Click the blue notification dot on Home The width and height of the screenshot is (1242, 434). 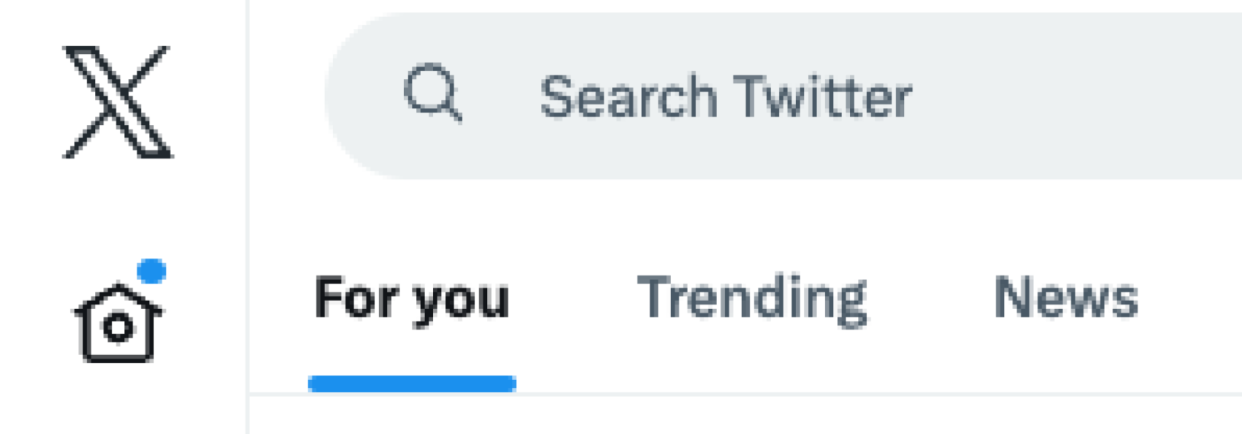pyautogui.click(x=151, y=270)
